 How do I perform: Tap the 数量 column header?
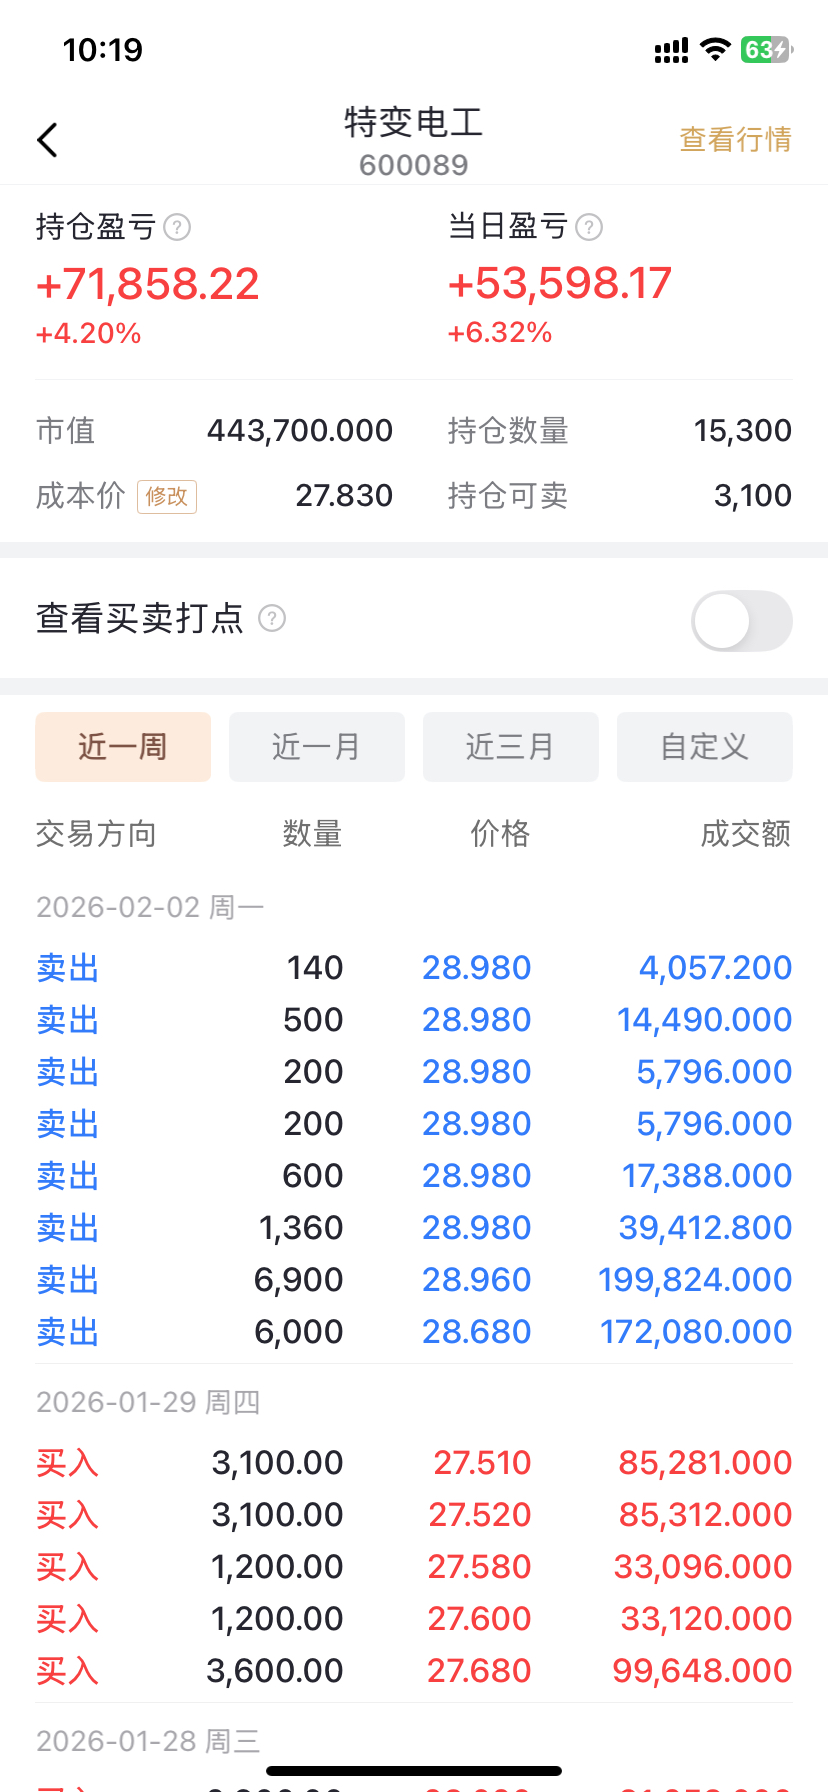(x=312, y=833)
